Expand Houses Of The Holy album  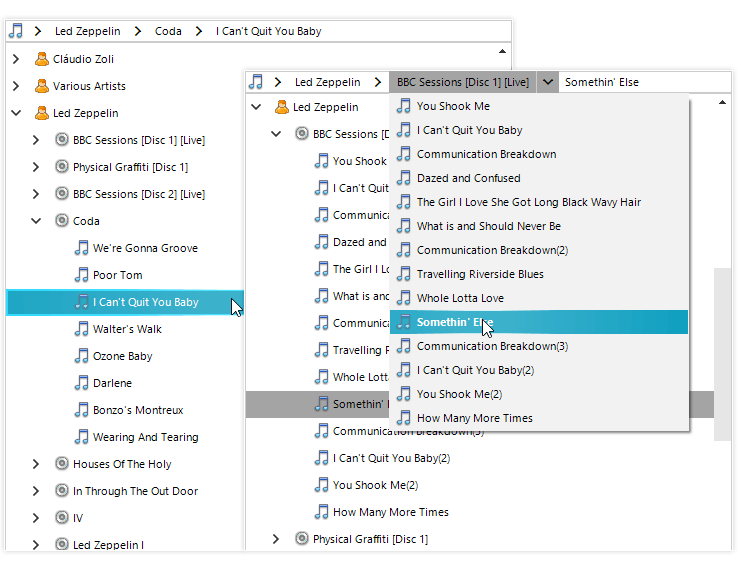(36, 463)
